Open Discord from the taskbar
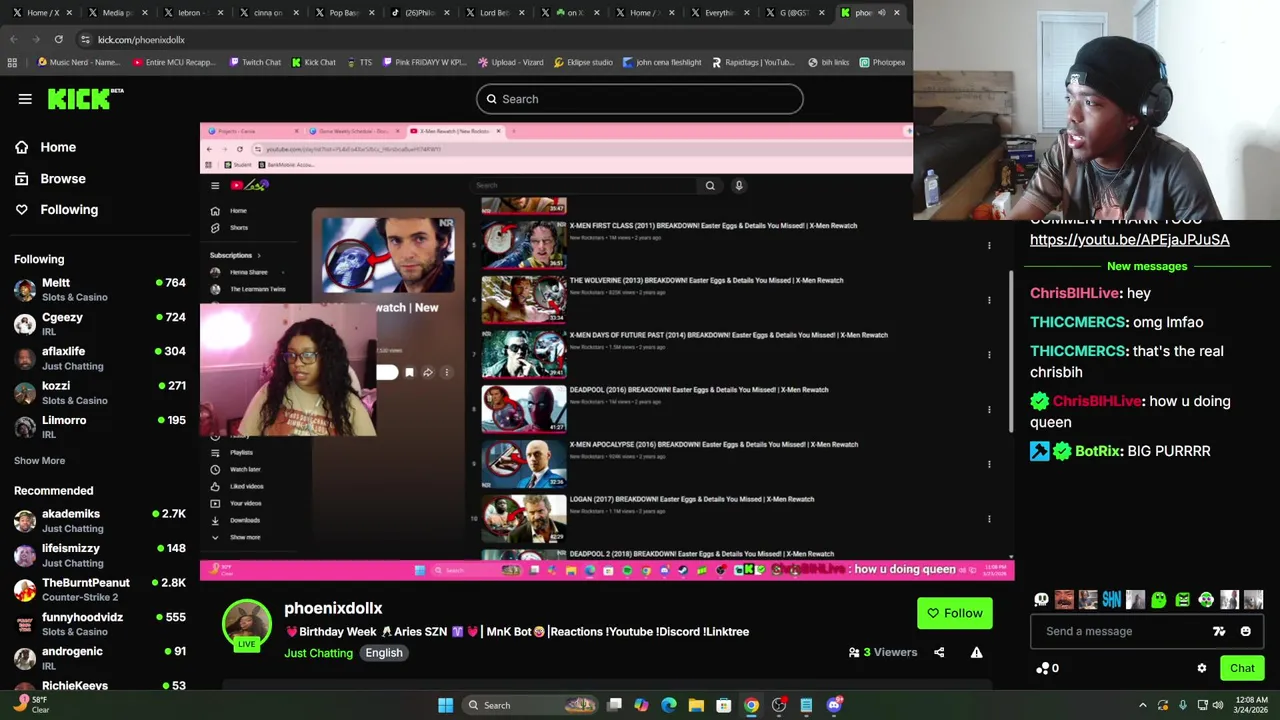 point(834,705)
